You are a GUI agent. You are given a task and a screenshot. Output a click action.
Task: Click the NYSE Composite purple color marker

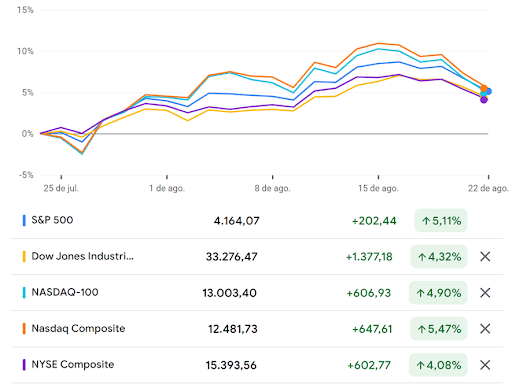[x=24, y=365]
